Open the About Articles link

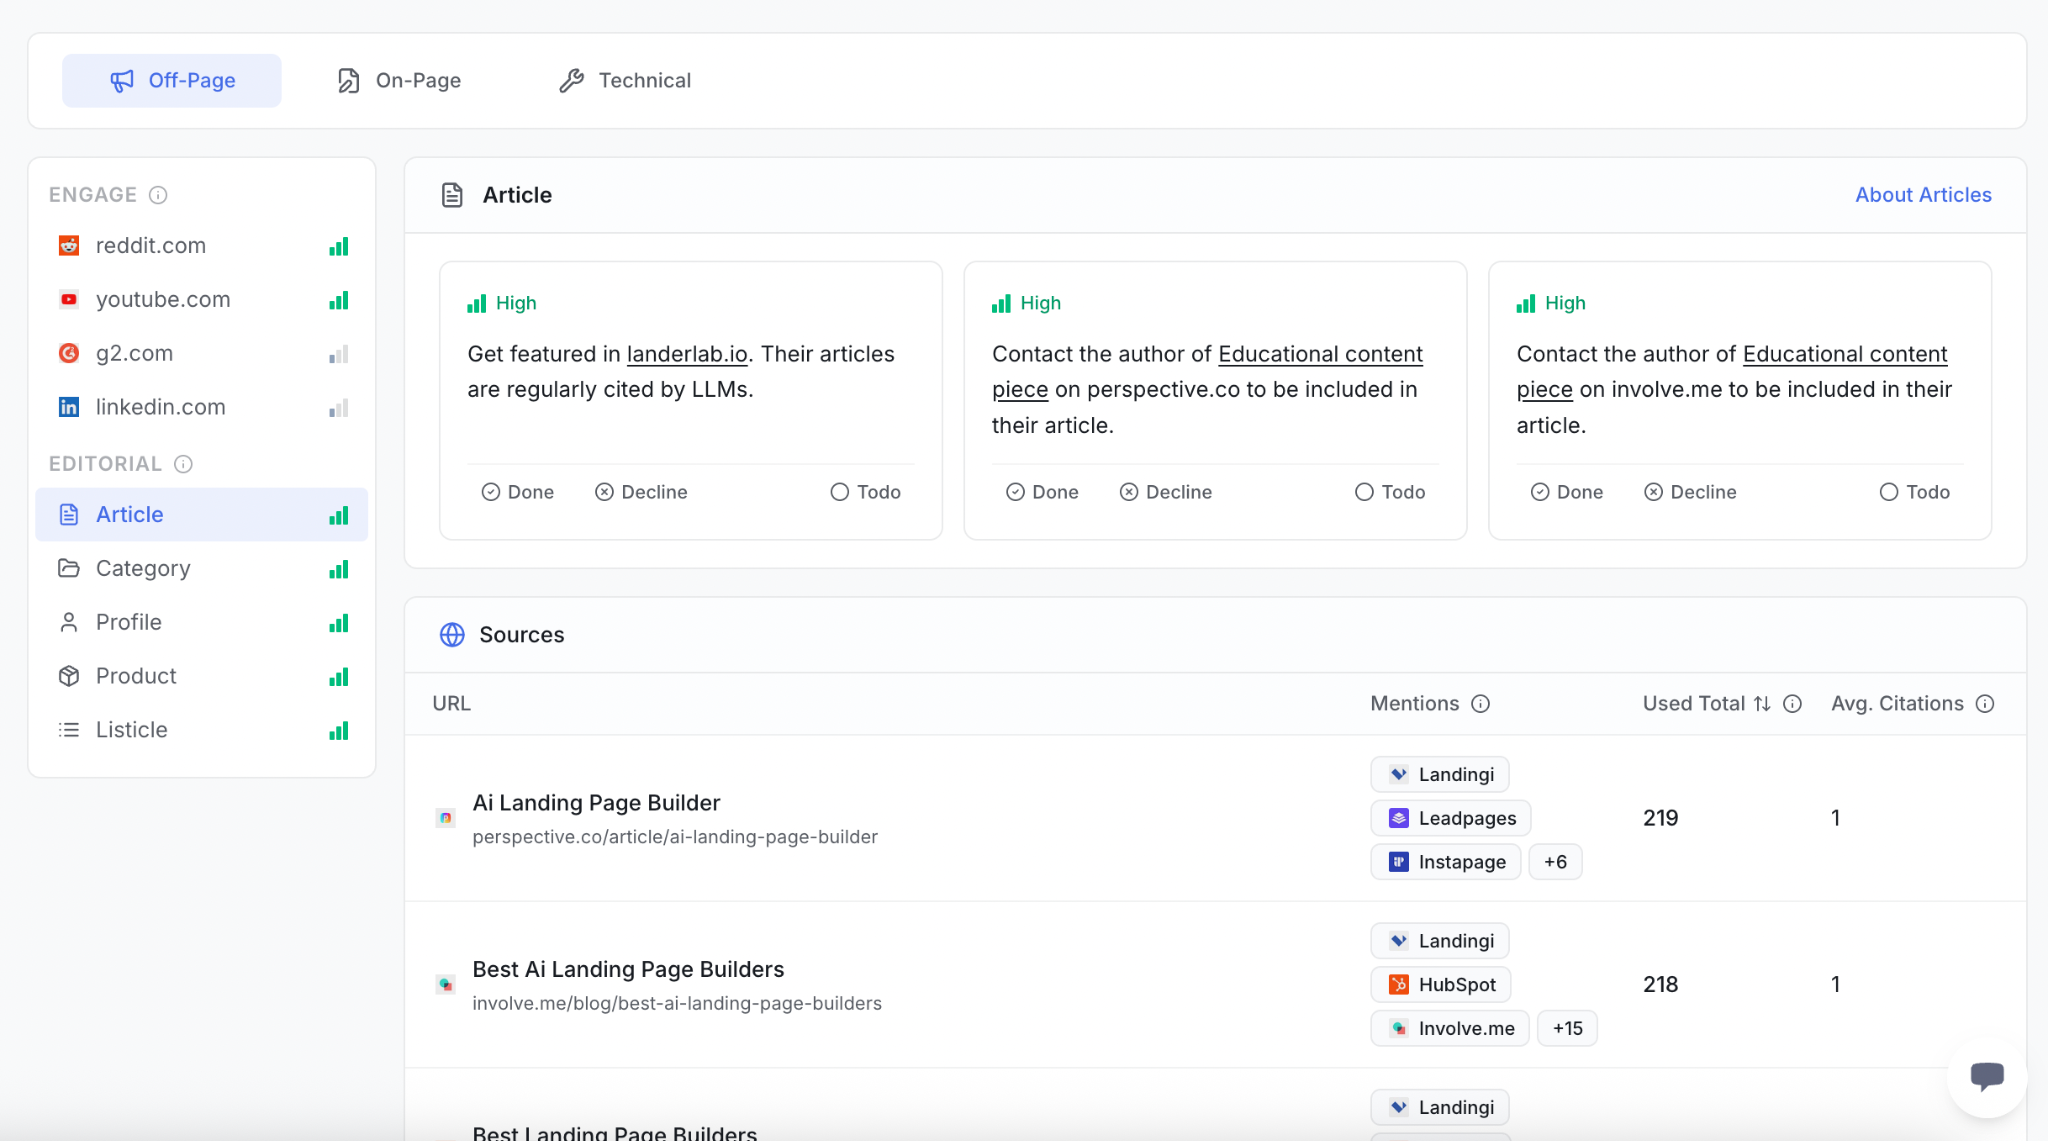(x=1923, y=195)
